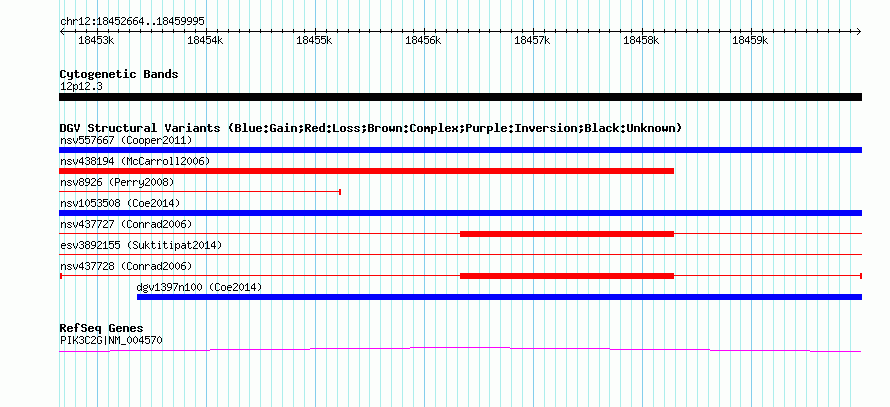Screen dimensions: 890x407
Task: Click the nsv1053508 (Coe2014) label
Action: 120,203
